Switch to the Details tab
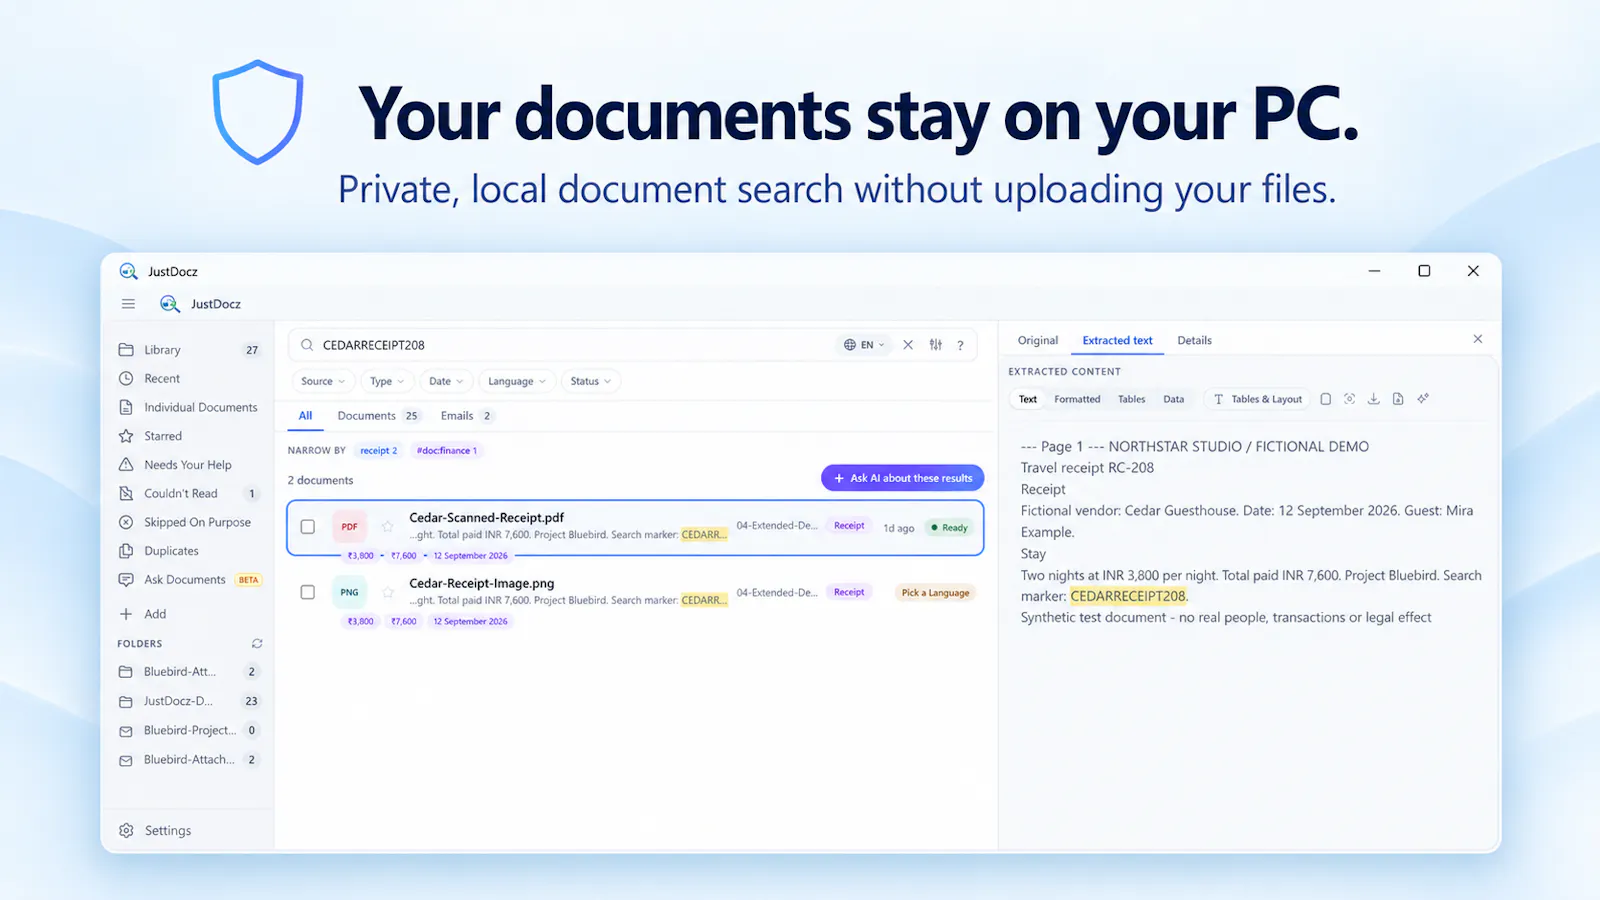This screenshot has width=1600, height=900. coord(1194,340)
